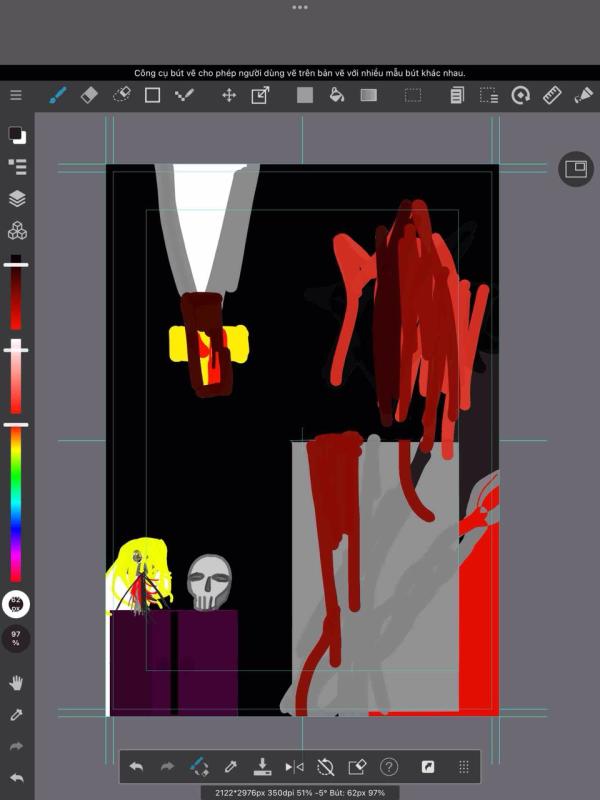This screenshot has height=800, width=600.
Task: Select the Gradient tool
Action: point(369,95)
